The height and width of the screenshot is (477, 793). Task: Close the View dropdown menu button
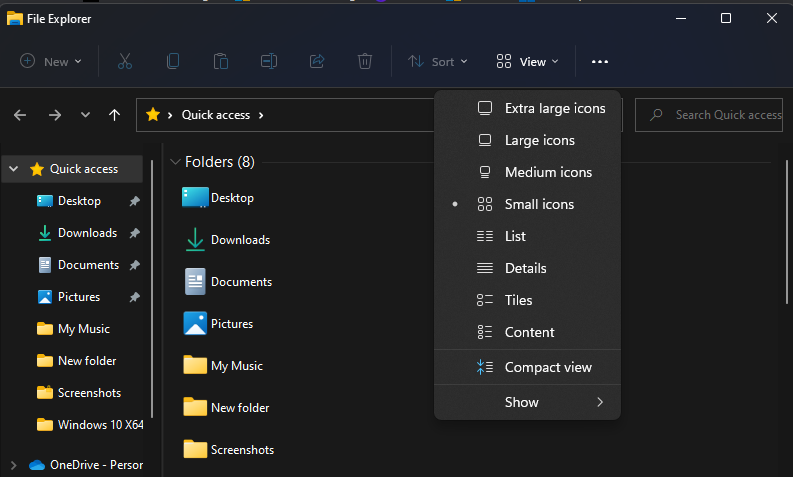tap(527, 62)
